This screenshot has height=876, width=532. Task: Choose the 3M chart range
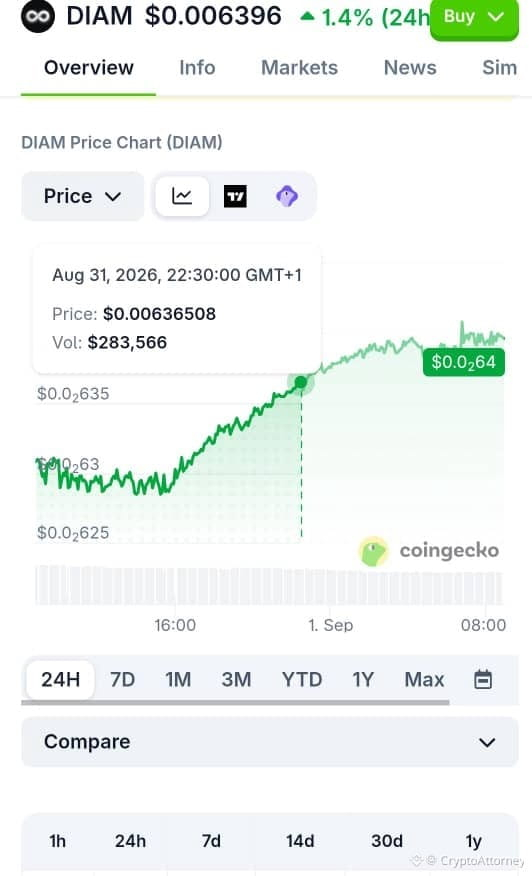[x=236, y=679]
